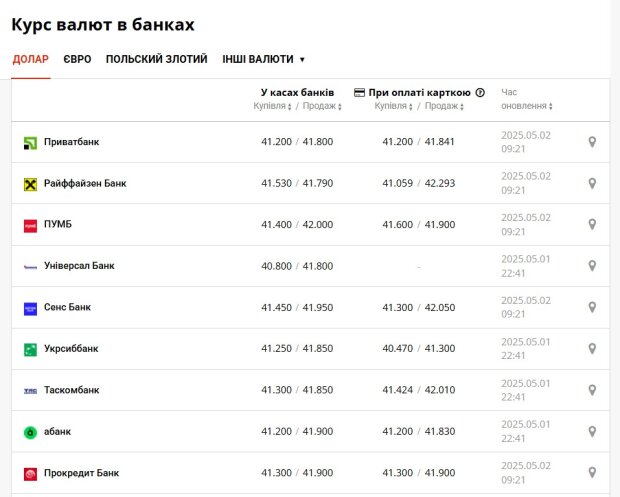
Task: Click Райффайзен card sale rate 42.293
Action: click(440, 183)
